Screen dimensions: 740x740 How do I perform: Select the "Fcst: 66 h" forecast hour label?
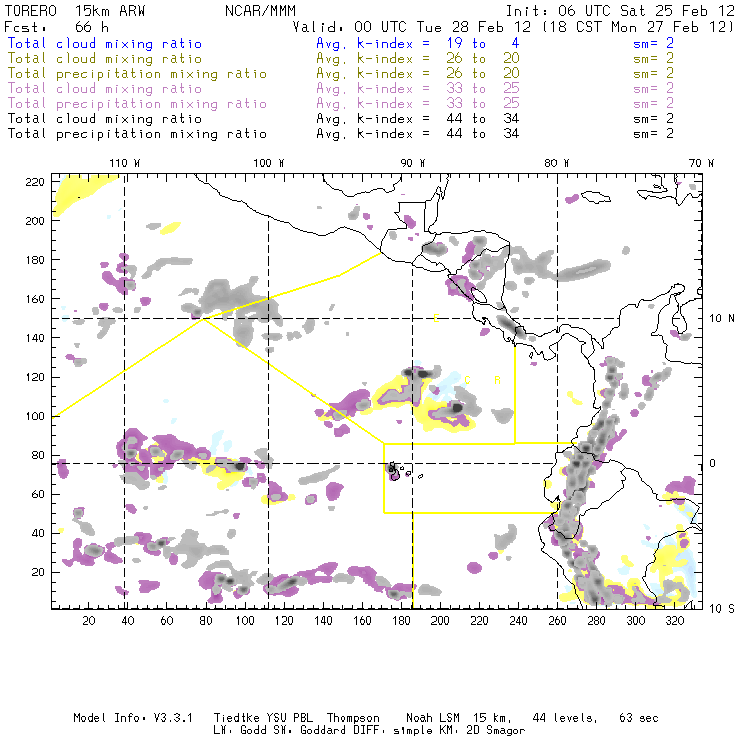pos(56,27)
